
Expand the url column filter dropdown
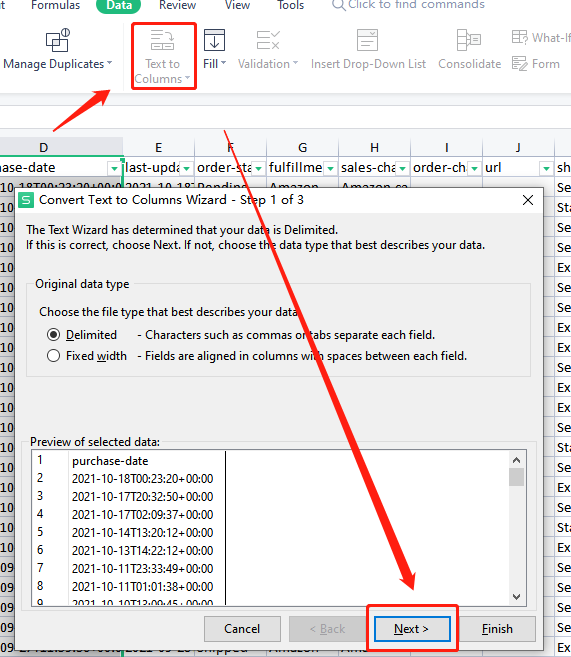(x=546, y=168)
